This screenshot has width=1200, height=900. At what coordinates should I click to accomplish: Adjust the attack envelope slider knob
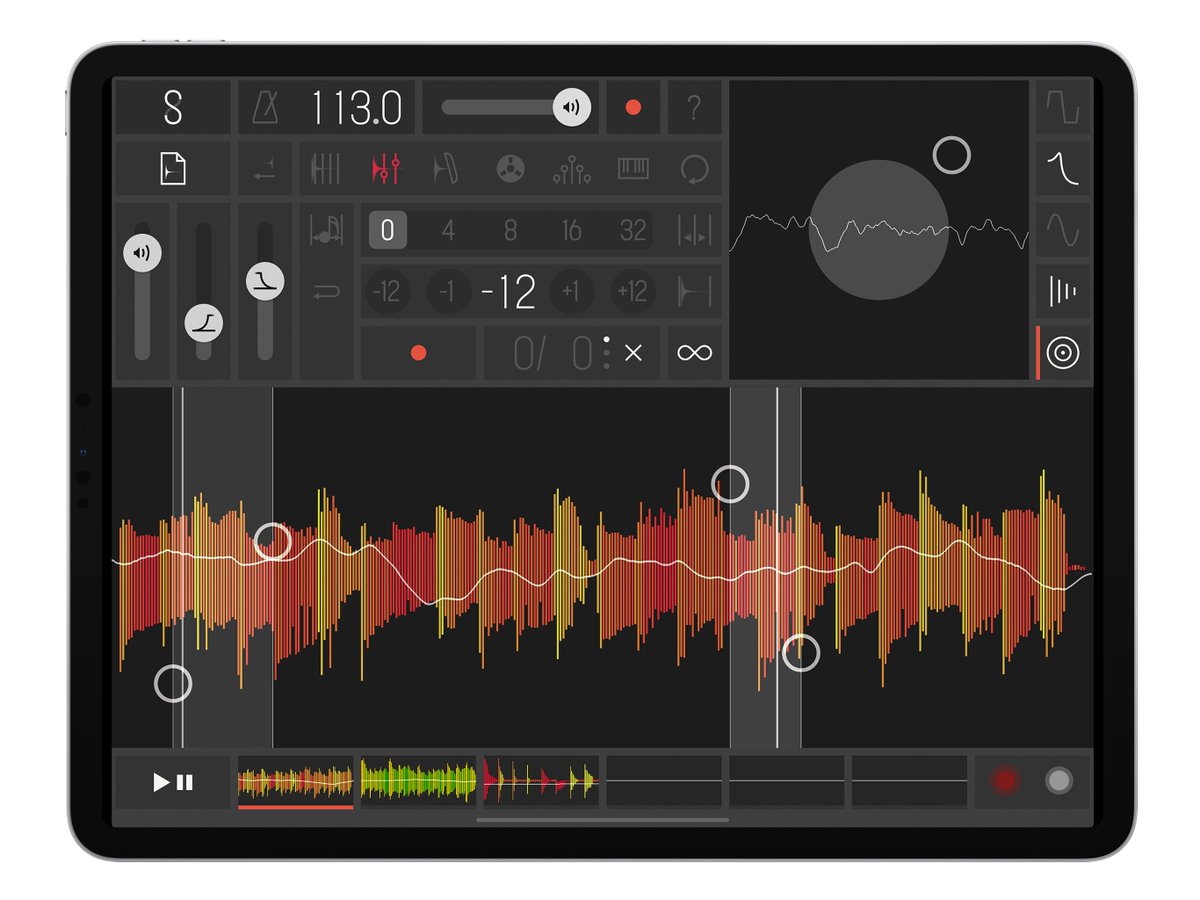(x=204, y=323)
